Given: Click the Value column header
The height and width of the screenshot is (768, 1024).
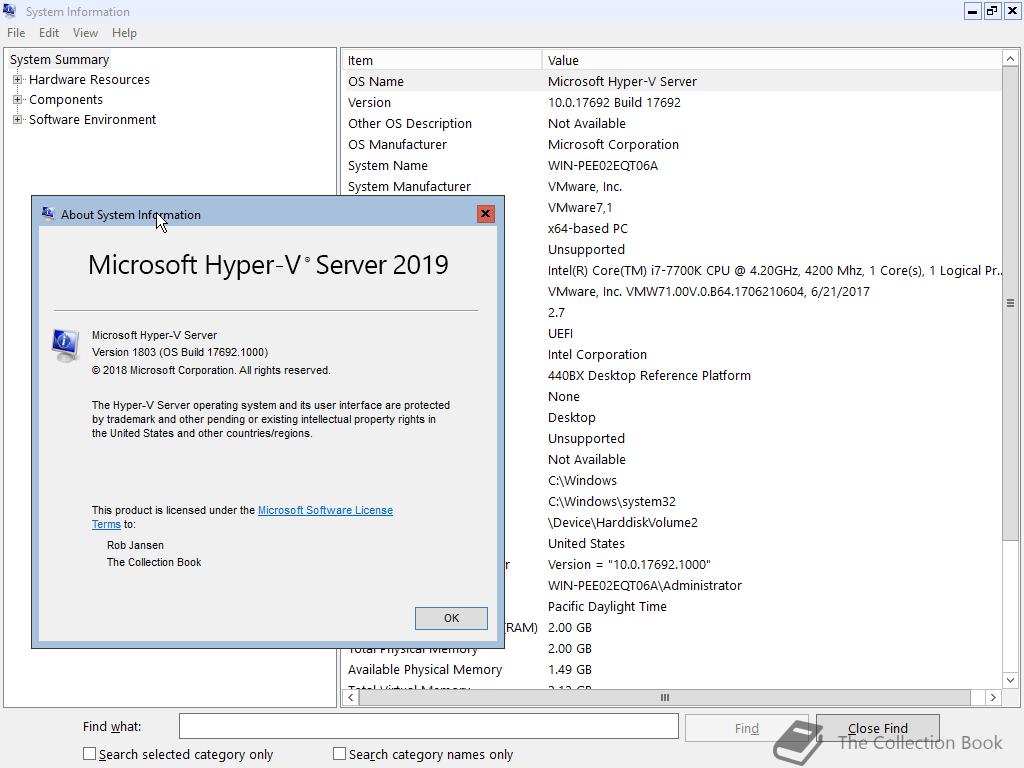Looking at the screenshot, I should [x=772, y=60].
